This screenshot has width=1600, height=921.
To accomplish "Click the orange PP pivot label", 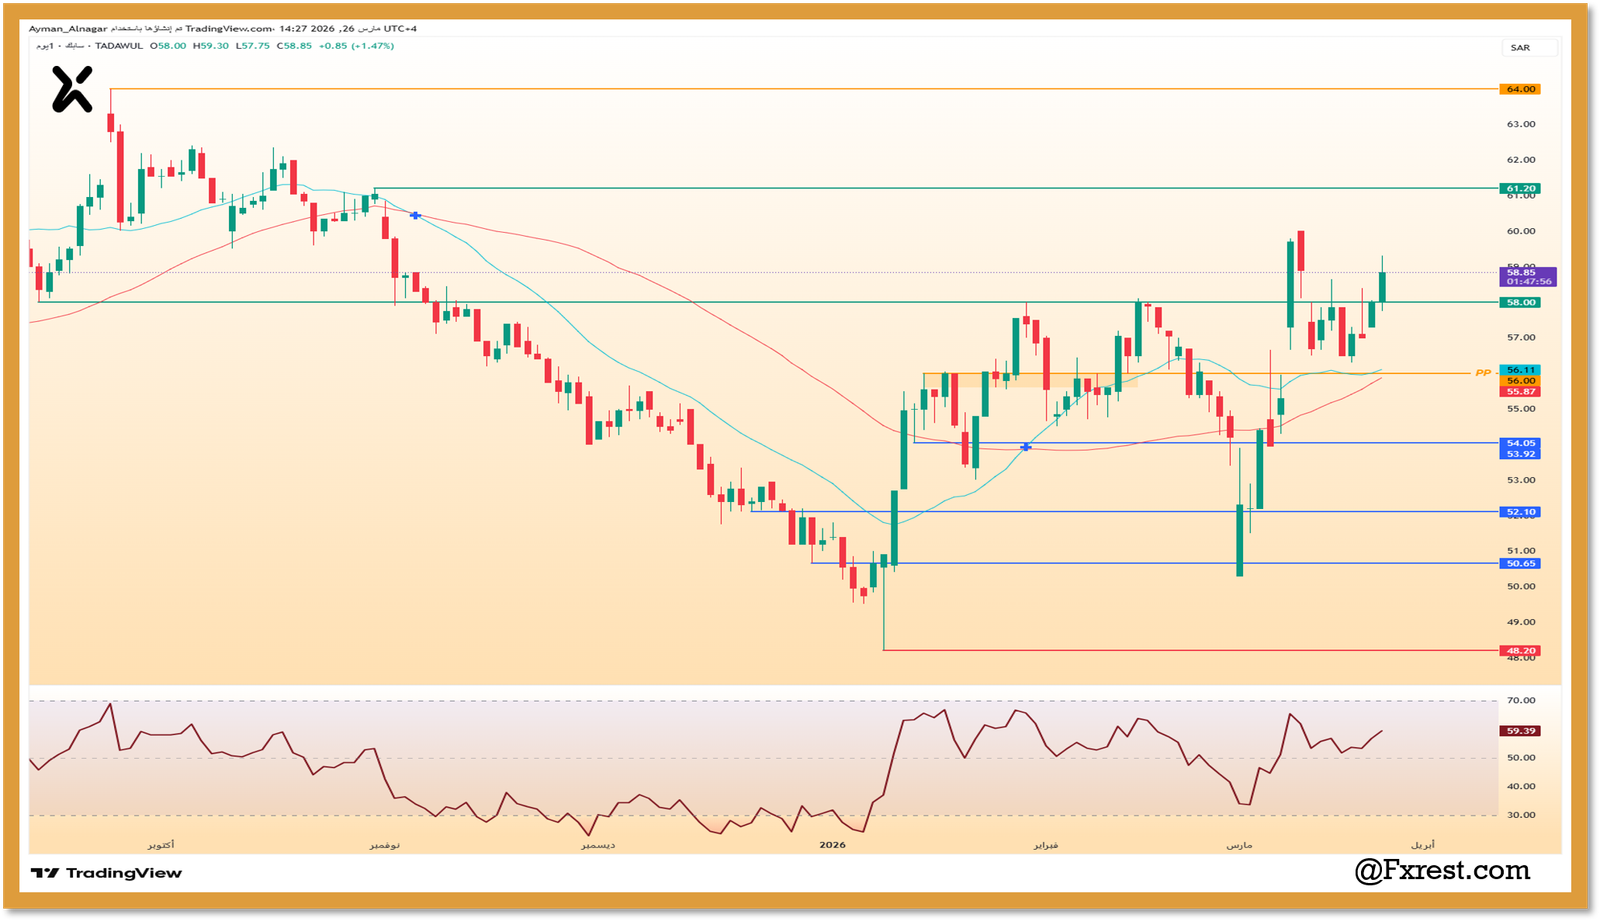I will pos(1483,373).
